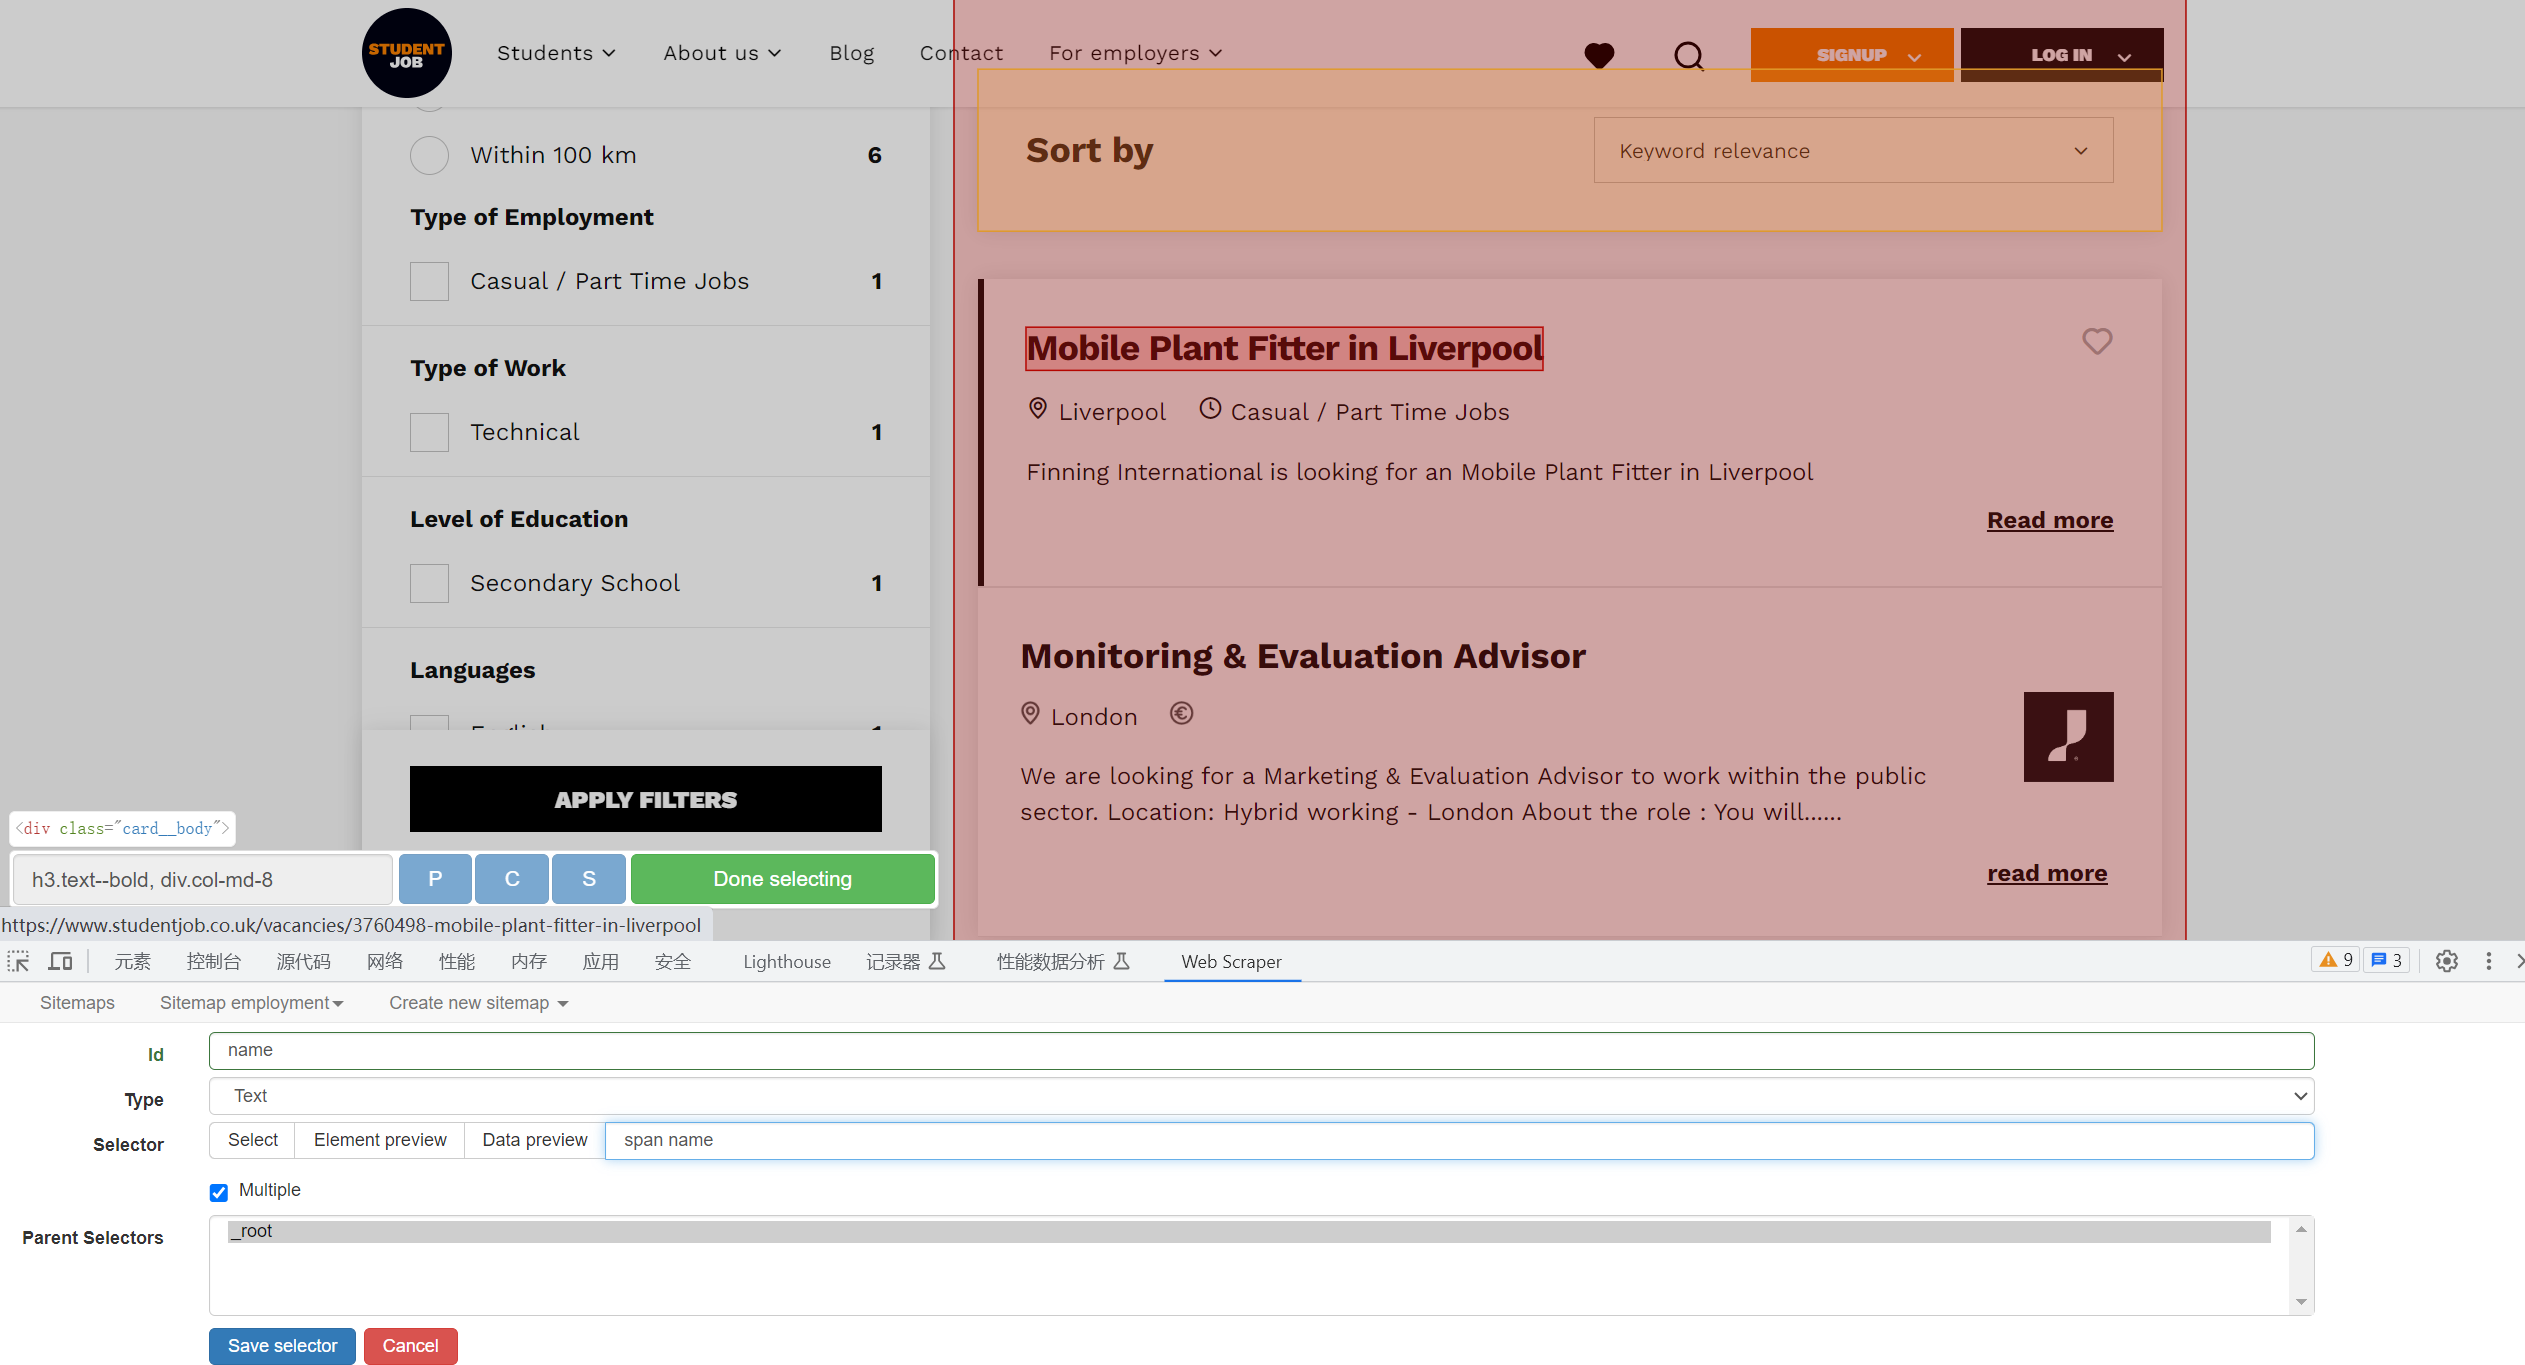
Task: Expand the Type dropdown set to Text
Action: (1260, 1096)
